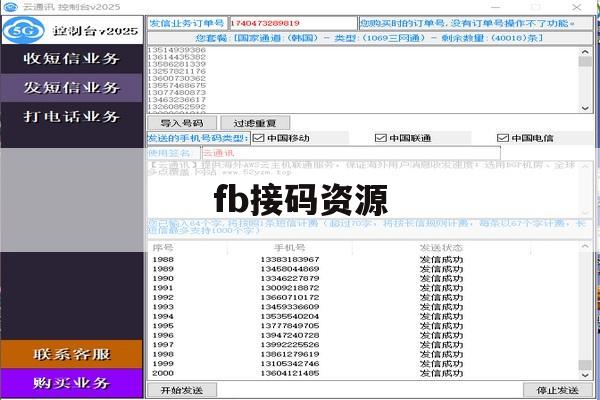Viewport: 600px width, 400px height.
Task: Click the results table scrollbar thumb
Action: coord(585,365)
